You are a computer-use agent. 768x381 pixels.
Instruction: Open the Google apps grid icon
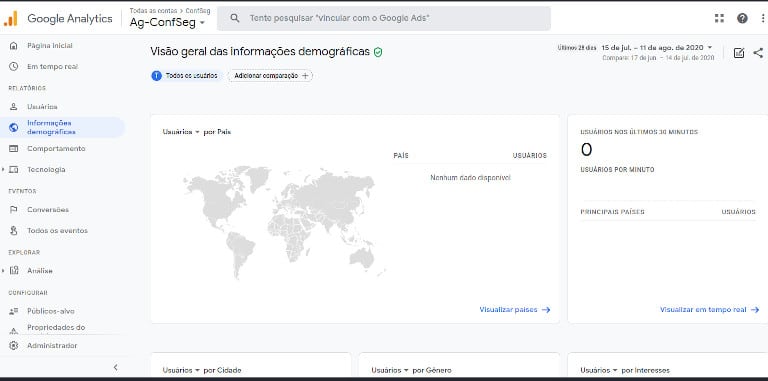tap(719, 19)
